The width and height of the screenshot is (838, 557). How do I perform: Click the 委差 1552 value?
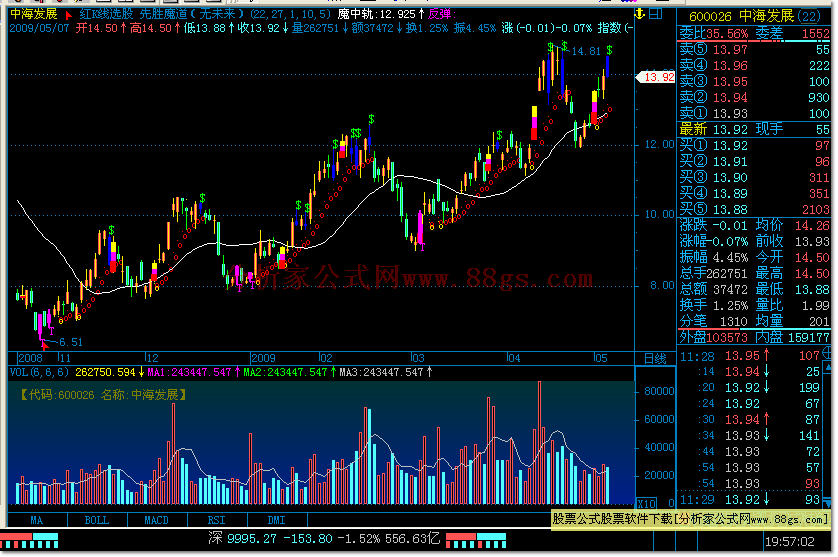[x=793, y=34]
